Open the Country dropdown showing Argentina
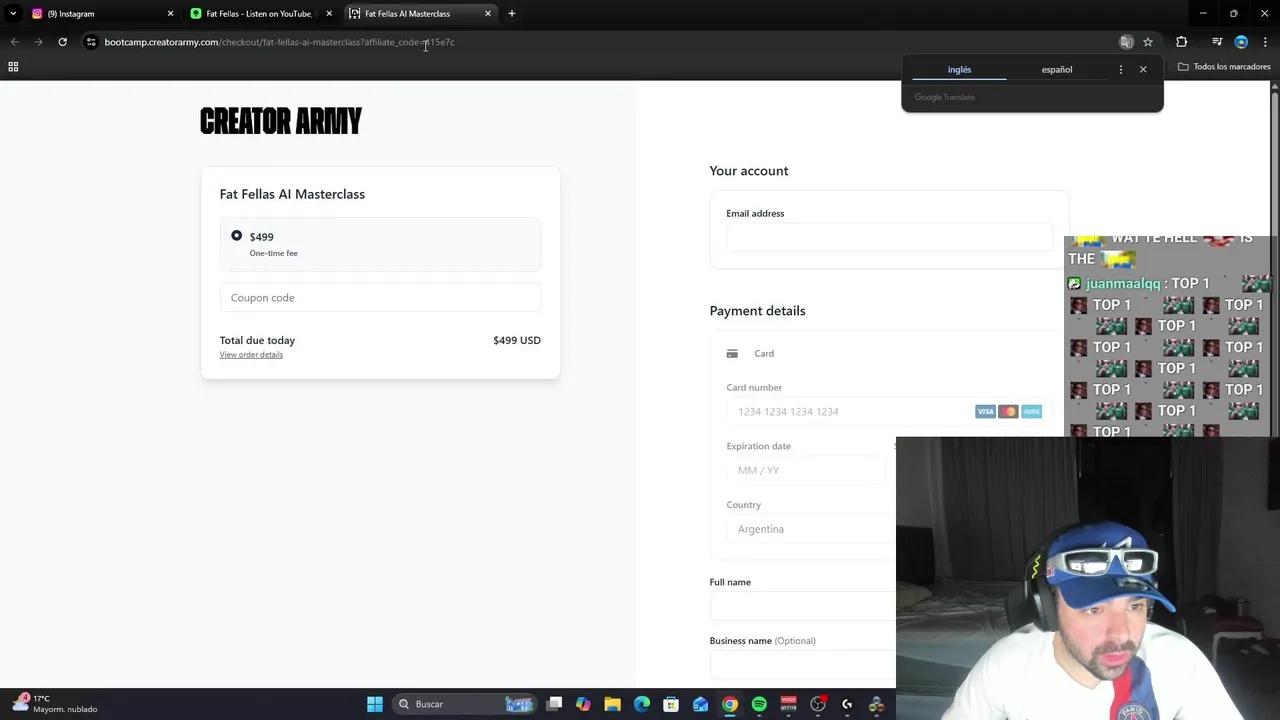1280x720 pixels. coord(811,529)
